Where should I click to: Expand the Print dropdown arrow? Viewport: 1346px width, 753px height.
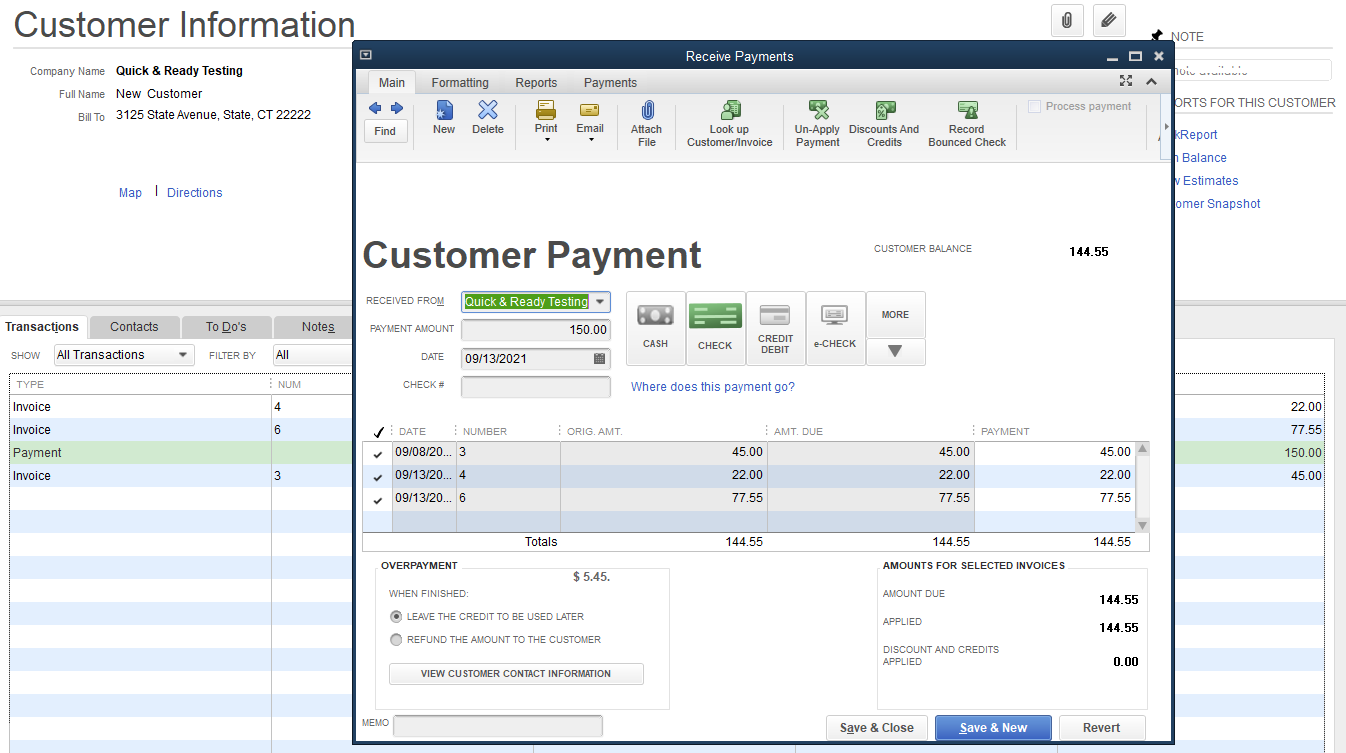click(547, 140)
